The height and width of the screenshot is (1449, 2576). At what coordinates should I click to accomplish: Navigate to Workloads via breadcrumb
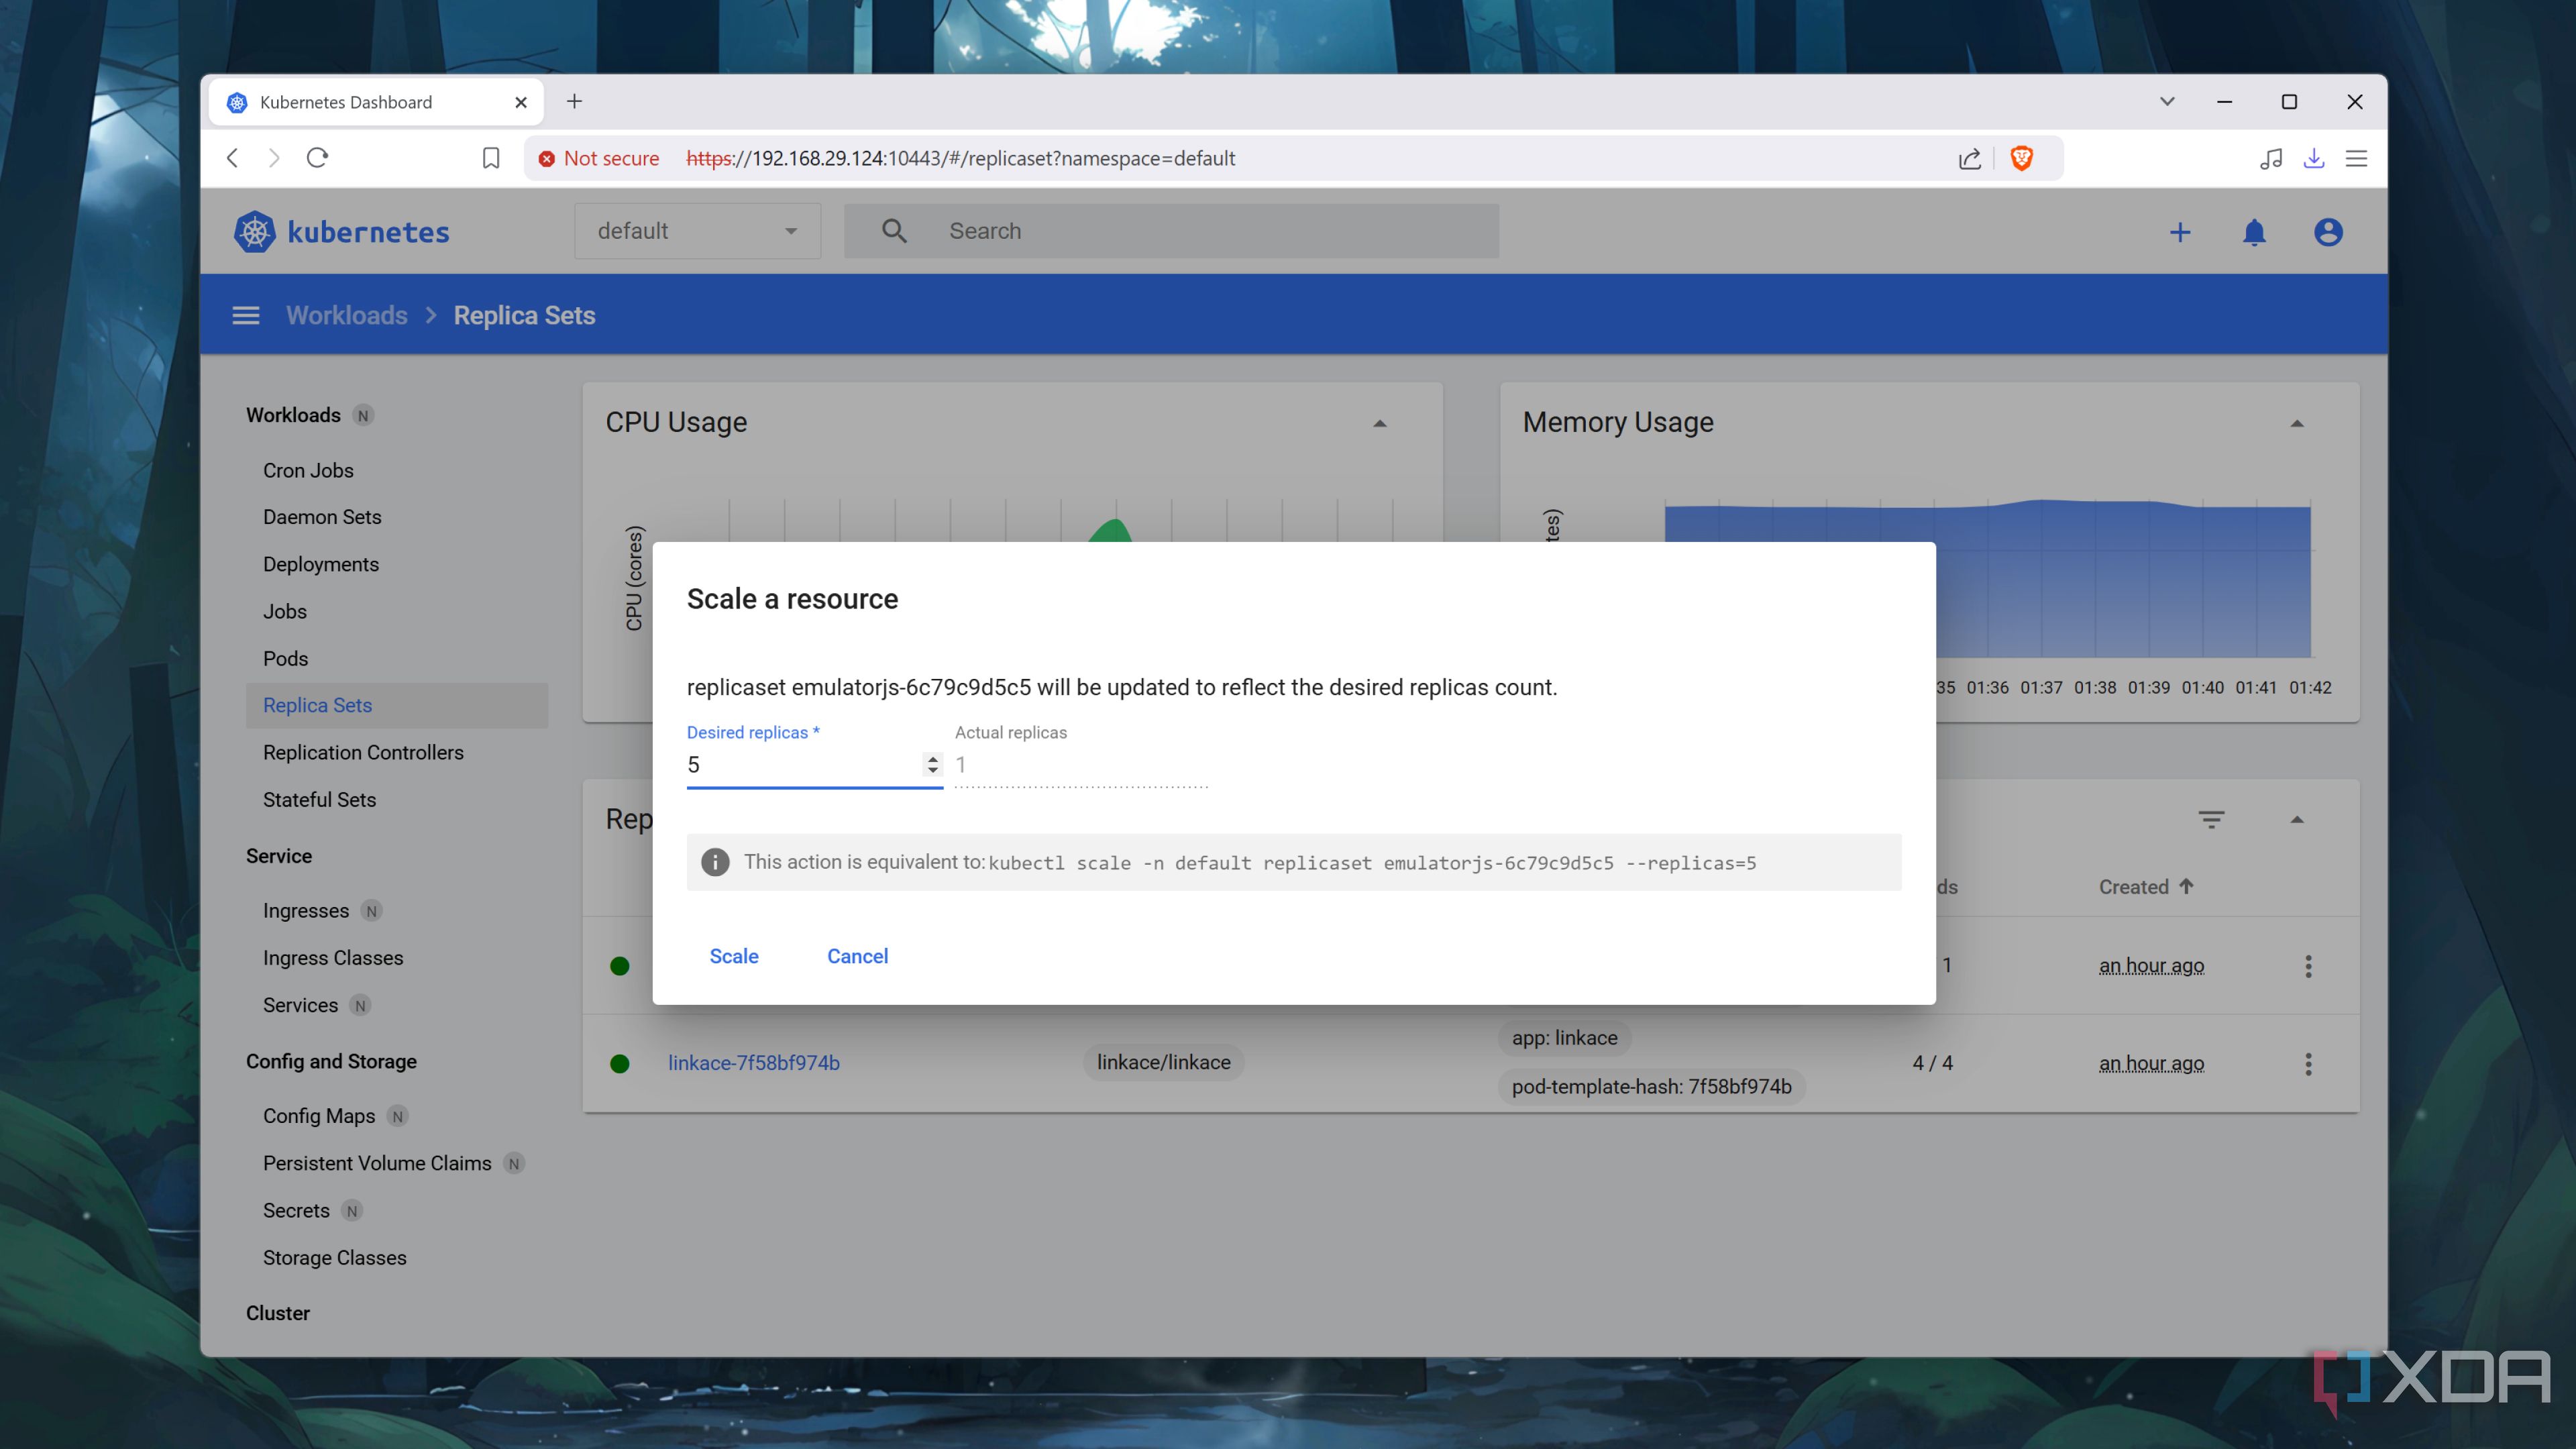[x=346, y=314]
